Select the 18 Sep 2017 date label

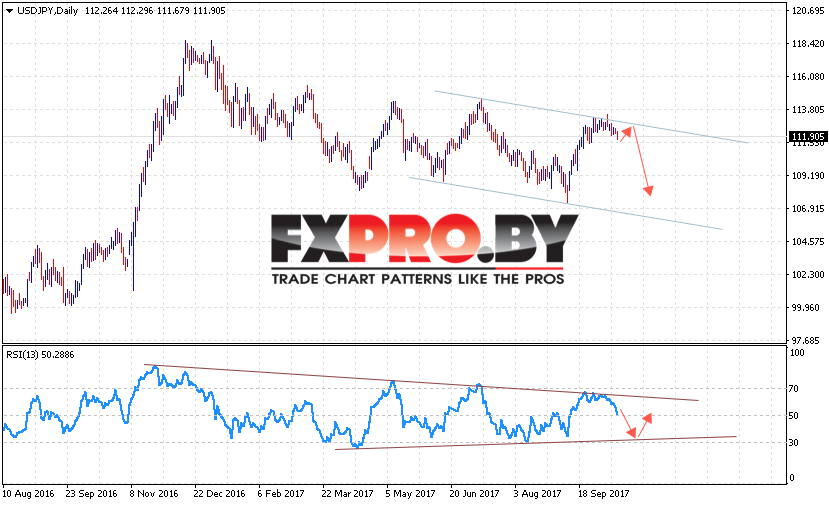point(603,494)
